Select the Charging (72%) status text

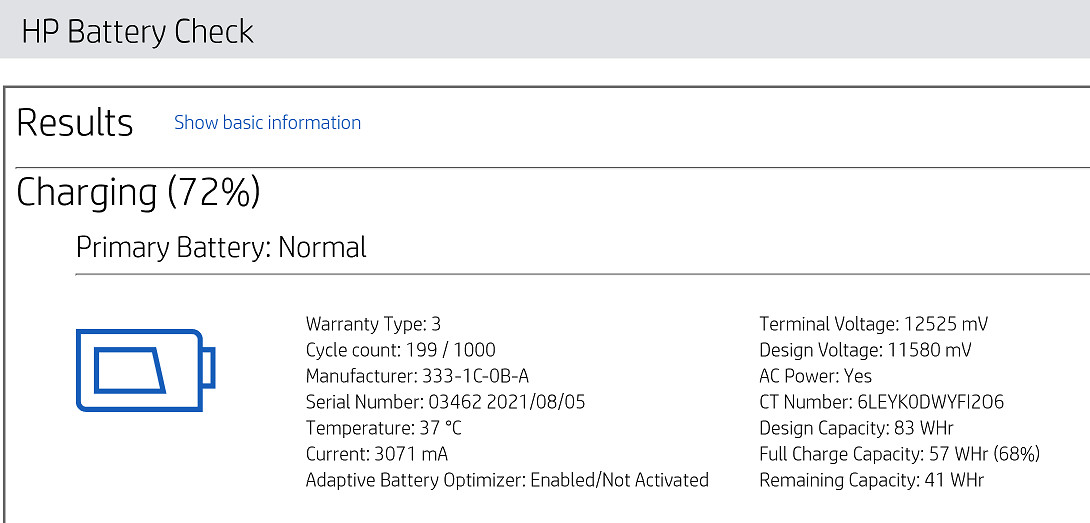(138, 193)
